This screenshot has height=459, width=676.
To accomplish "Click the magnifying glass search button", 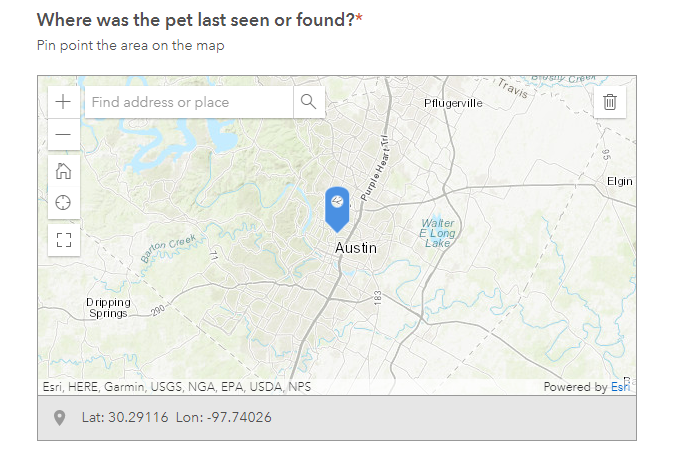I will click(309, 102).
